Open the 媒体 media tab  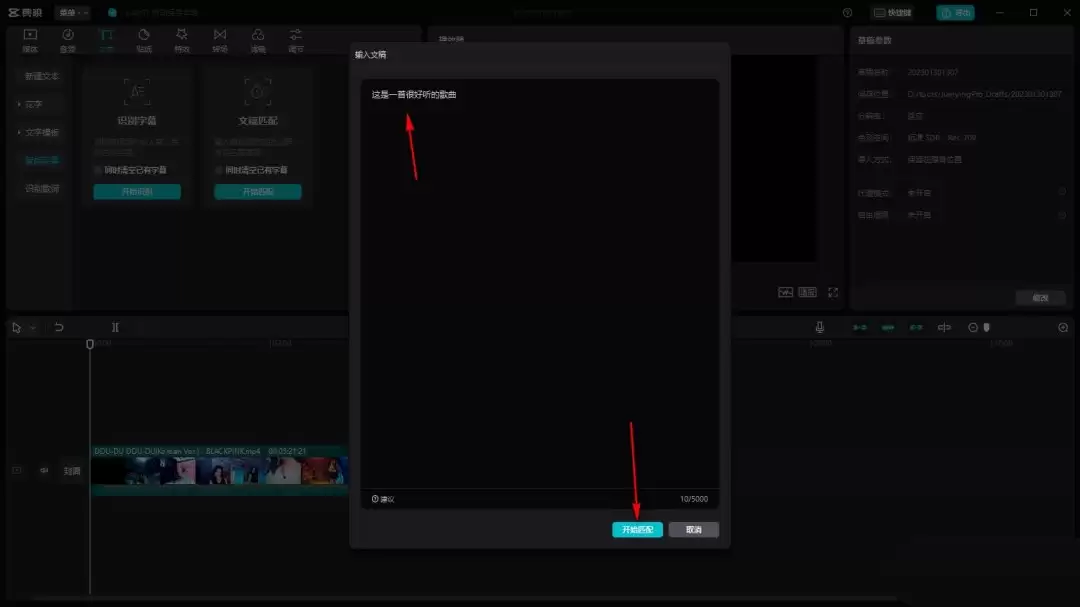pyautogui.click(x=30, y=40)
